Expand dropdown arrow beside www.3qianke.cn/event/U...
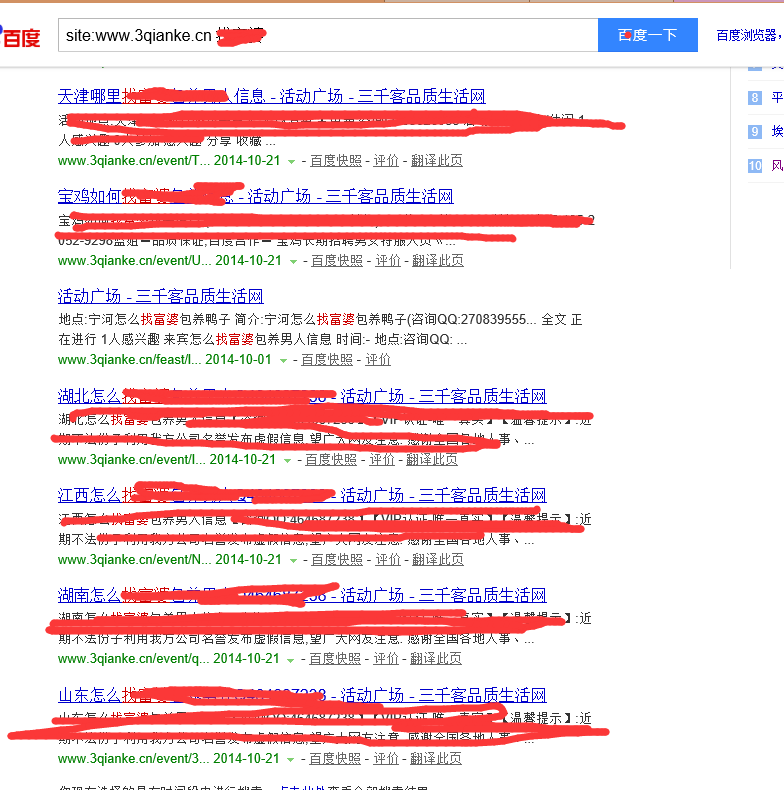The width and height of the screenshot is (784, 790). 293,261
